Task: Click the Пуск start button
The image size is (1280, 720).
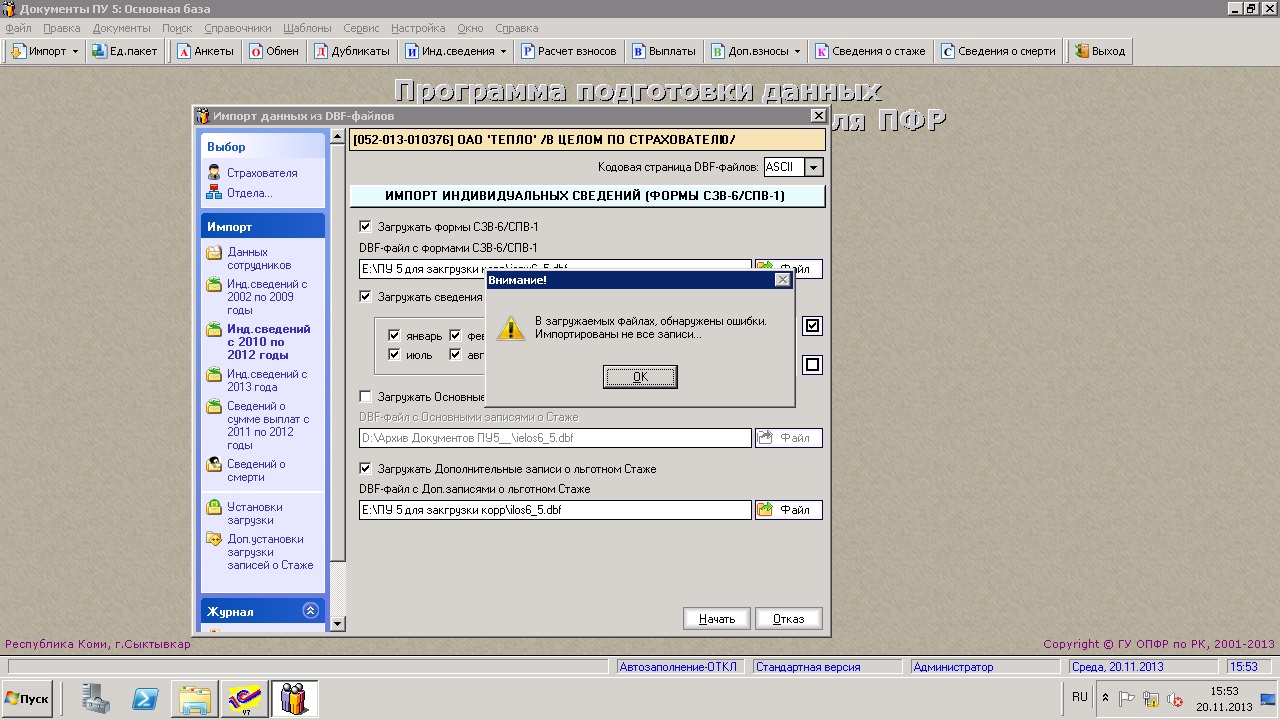Action: pyautogui.click(x=27, y=699)
